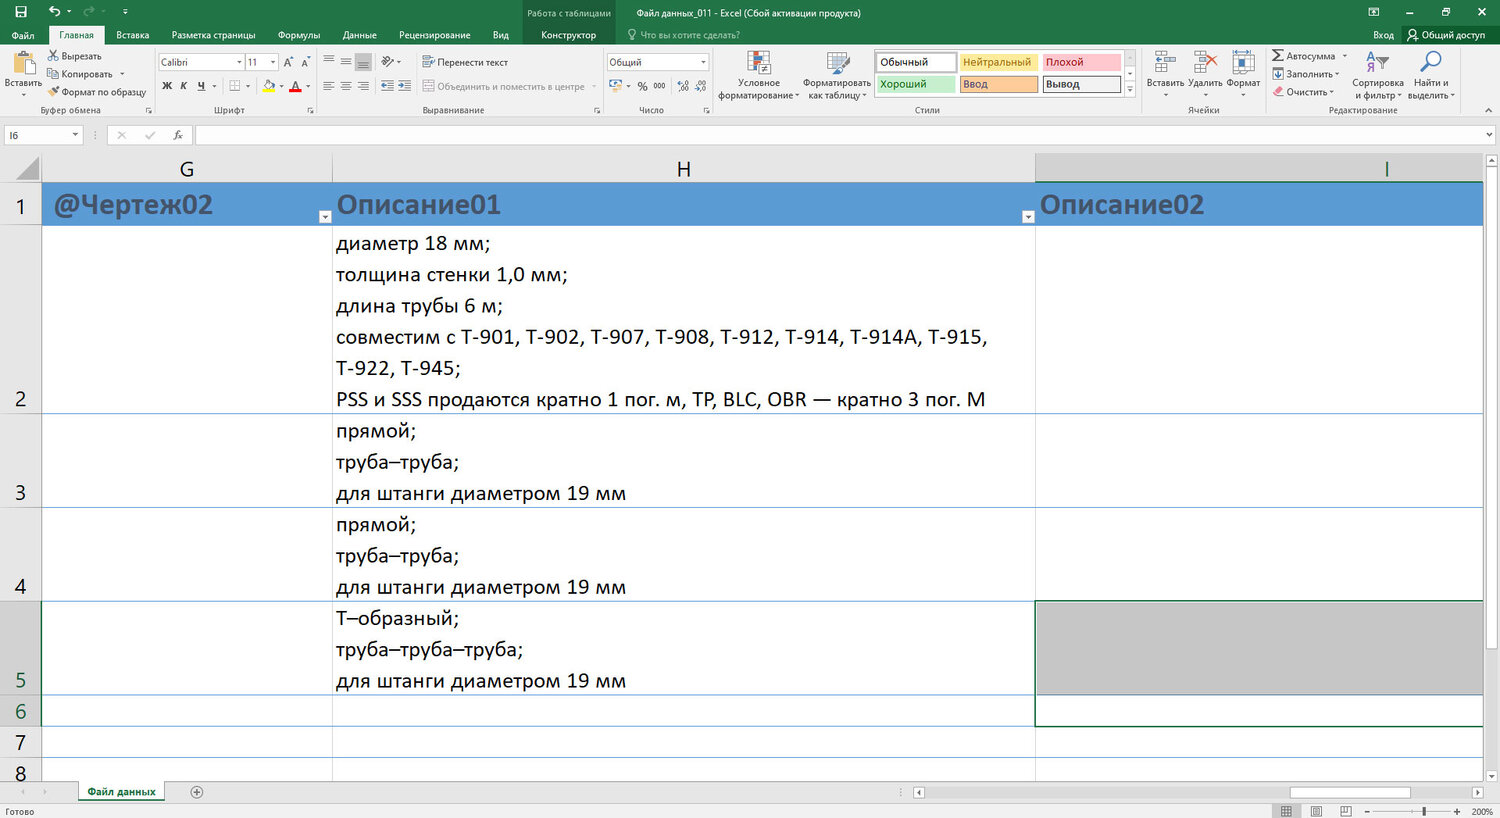Apply red font color
Viewport: 1500px width, 818px height.
(295, 86)
